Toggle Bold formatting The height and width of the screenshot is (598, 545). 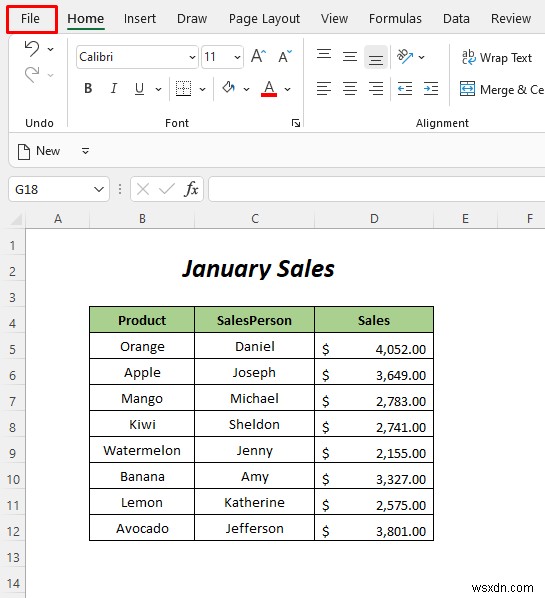click(88, 88)
